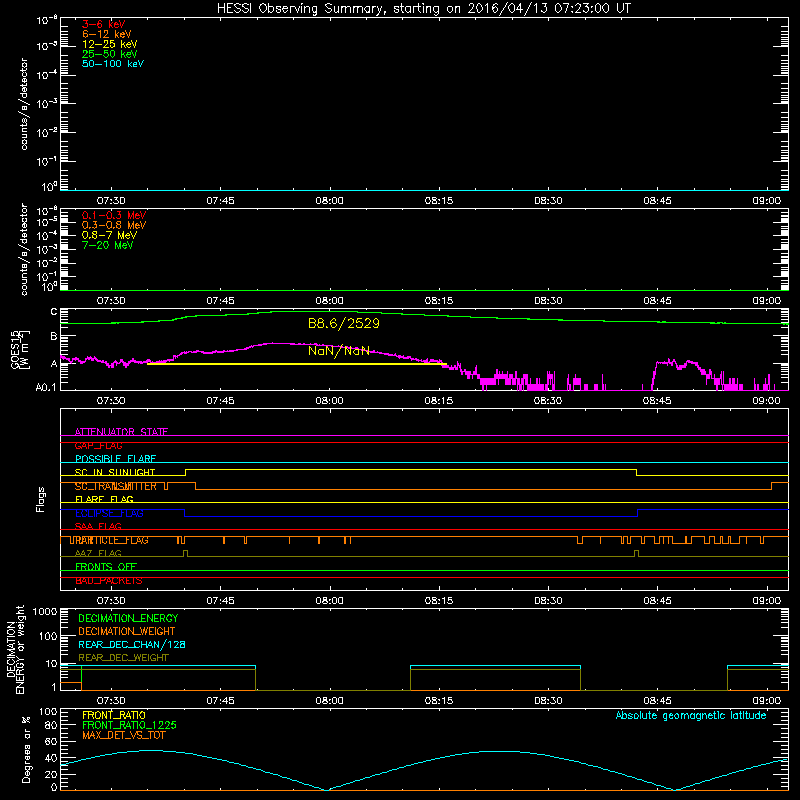Screen dimensions: 800x800
Task: Click the DECIMATION ENERGY or weight axis label
Action: (x=15, y=649)
